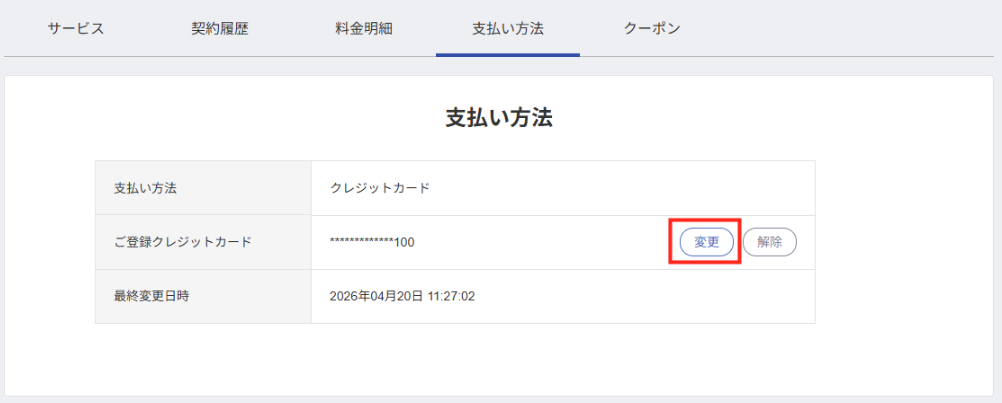Click the 解除 button to remove card
Image resolution: width=1002 pixels, height=403 pixels.
point(769,242)
